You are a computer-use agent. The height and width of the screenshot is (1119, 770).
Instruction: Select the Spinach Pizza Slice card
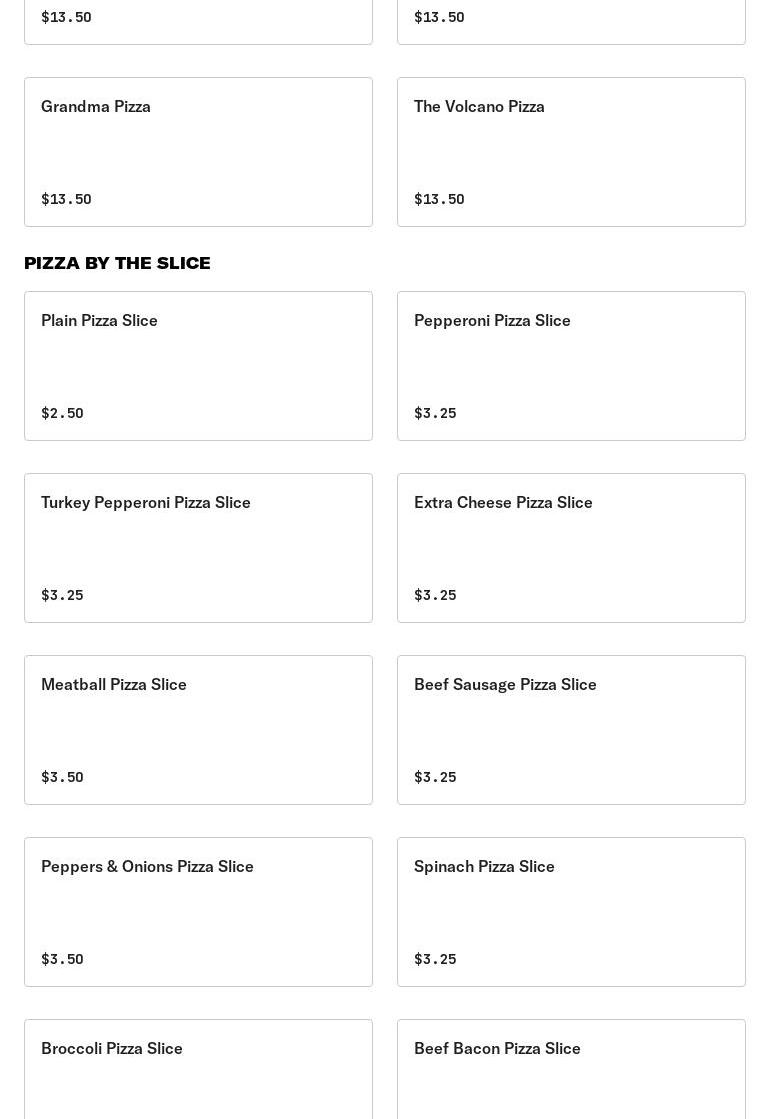coord(571,911)
